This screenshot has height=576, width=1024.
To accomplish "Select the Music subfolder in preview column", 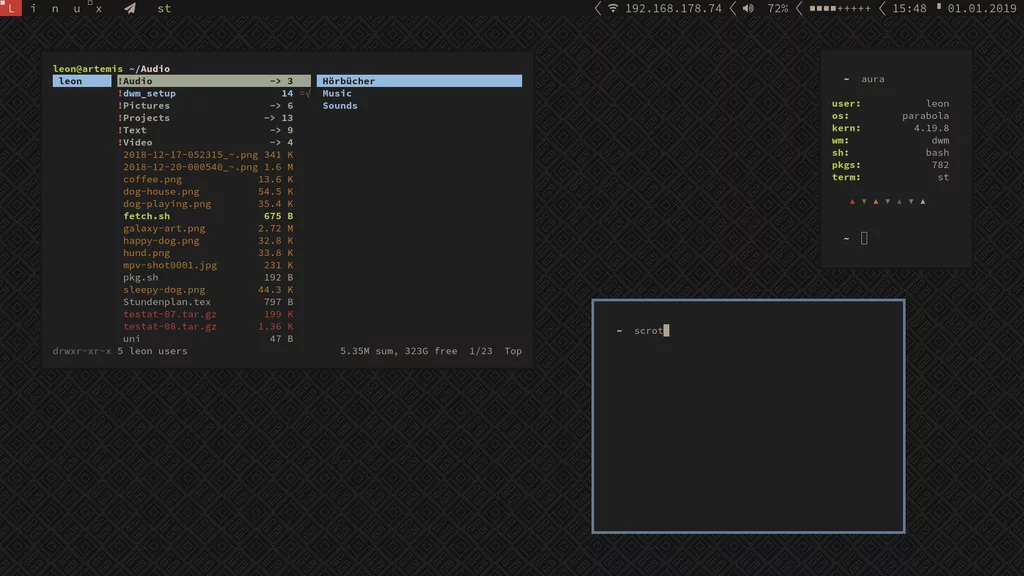I will coord(337,94).
